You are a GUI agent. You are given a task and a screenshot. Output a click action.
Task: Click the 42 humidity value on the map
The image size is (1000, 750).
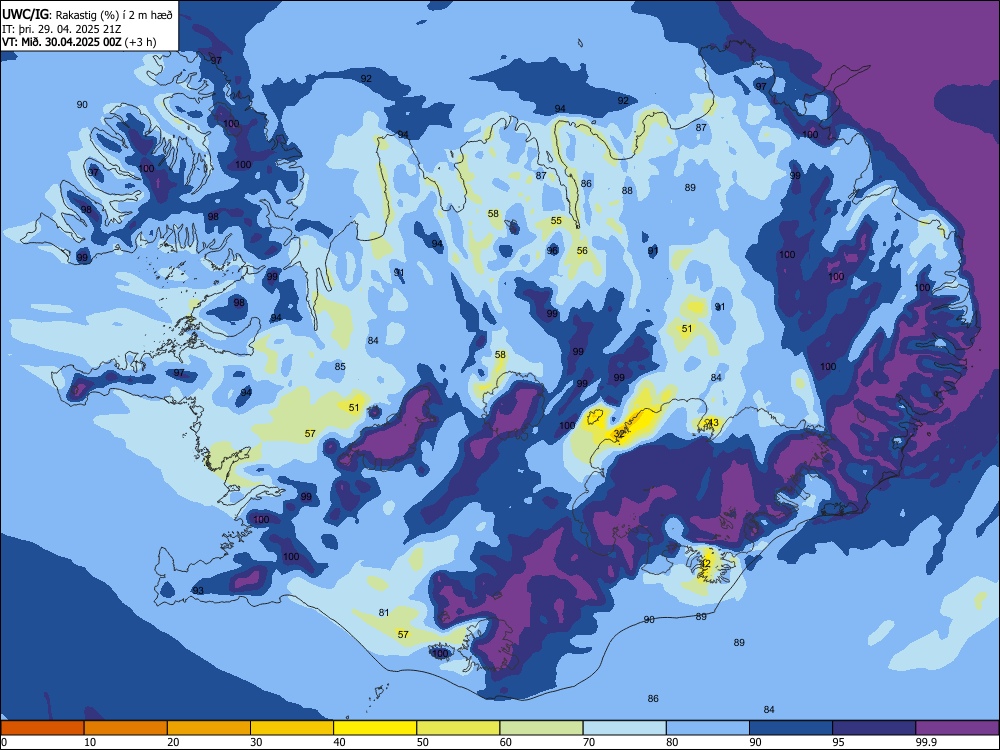[705, 564]
